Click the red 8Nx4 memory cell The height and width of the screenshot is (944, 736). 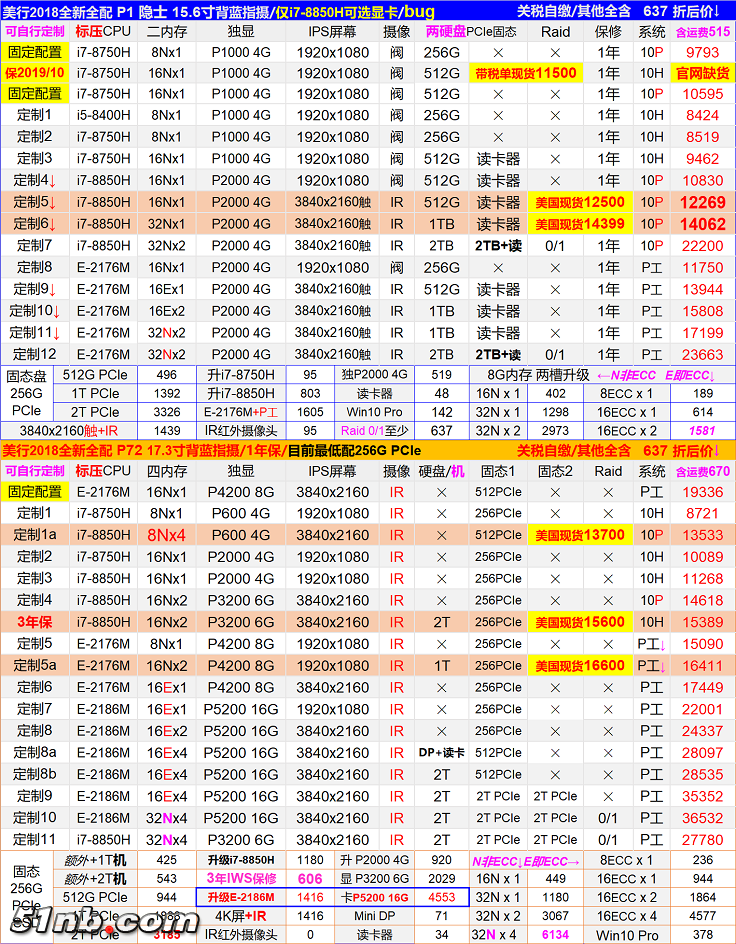point(167,535)
